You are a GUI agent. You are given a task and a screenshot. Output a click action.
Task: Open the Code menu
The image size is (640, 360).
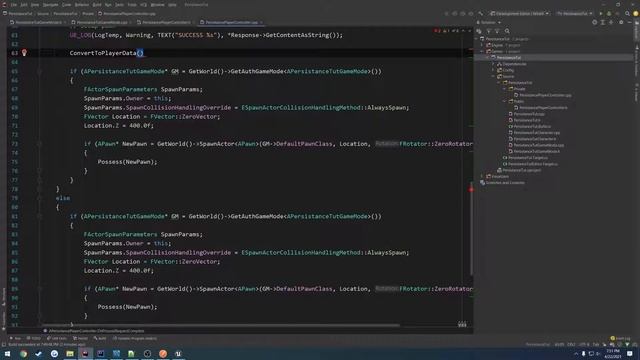click(x=66, y=4)
